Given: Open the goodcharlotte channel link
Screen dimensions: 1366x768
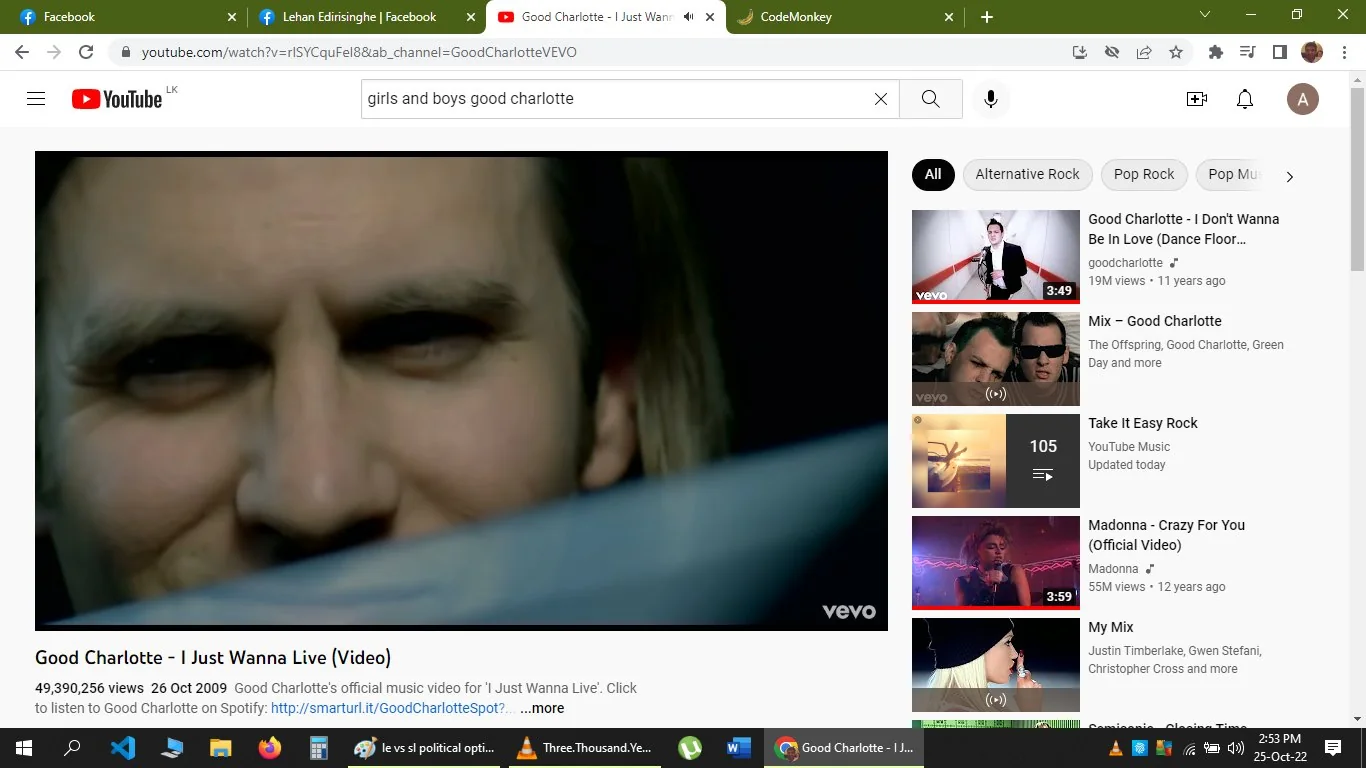Looking at the screenshot, I should 1125,263.
